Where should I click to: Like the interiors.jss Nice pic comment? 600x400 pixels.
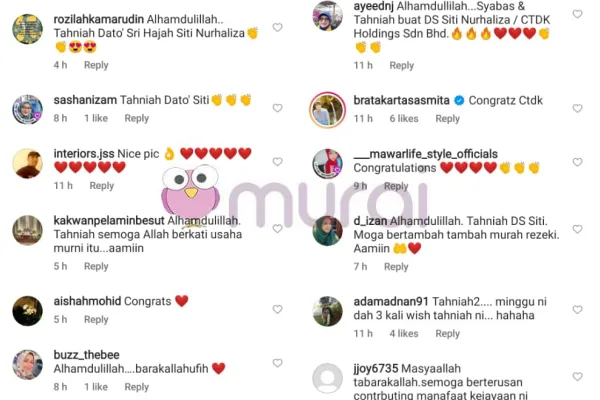click(x=277, y=162)
